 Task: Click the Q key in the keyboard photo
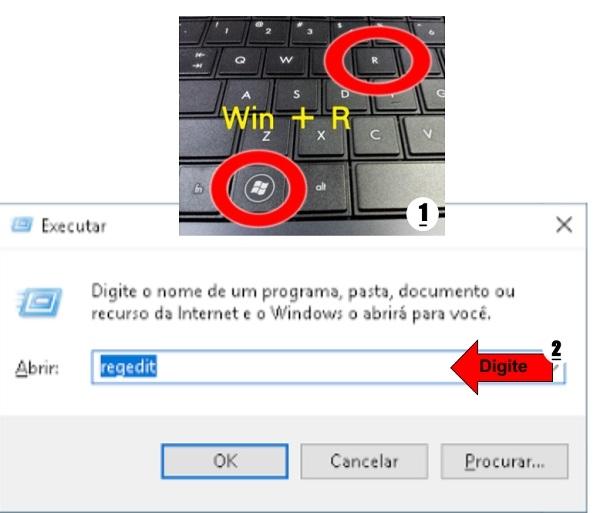pyautogui.click(x=240, y=60)
